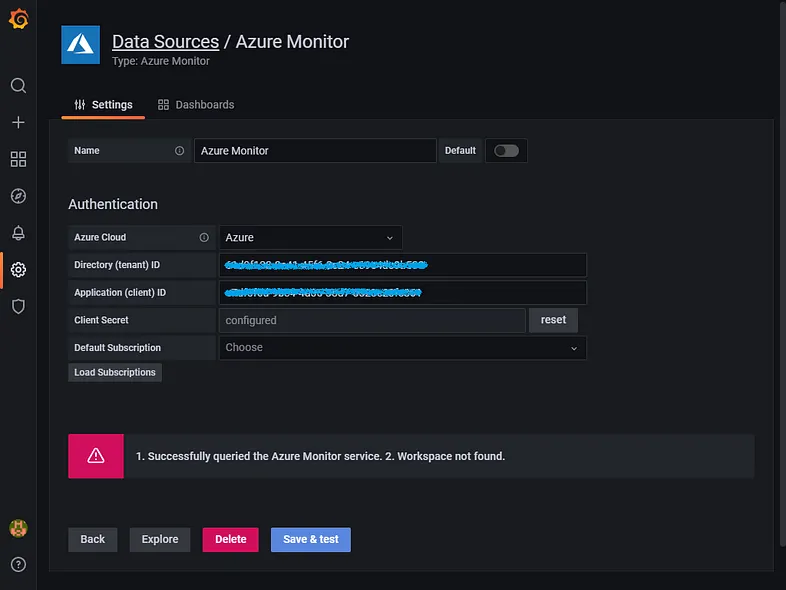Open the user profile avatar
Image resolution: width=786 pixels, height=590 pixels.
pyautogui.click(x=19, y=528)
